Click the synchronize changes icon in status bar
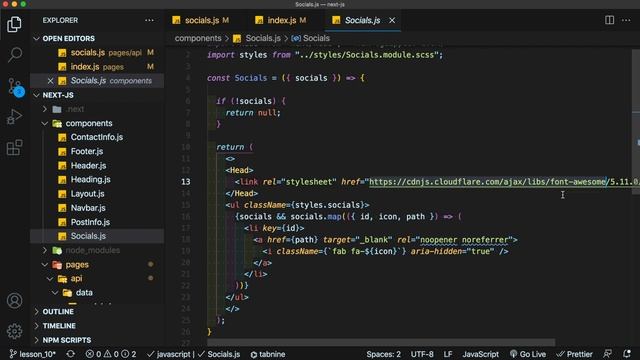 click(71, 354)
